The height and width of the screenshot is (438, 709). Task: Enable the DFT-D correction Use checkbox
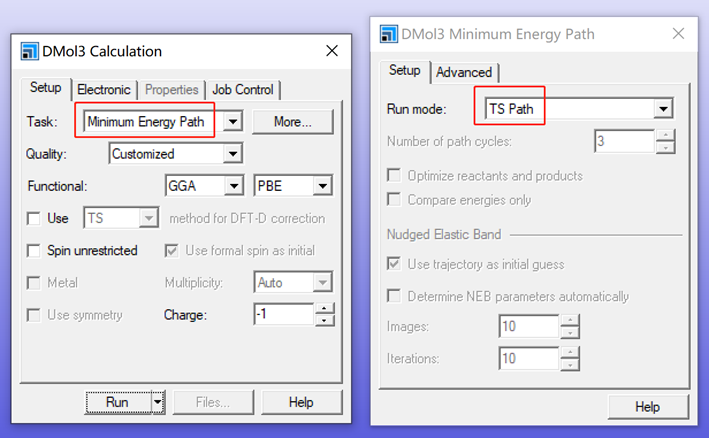point(35,218)
